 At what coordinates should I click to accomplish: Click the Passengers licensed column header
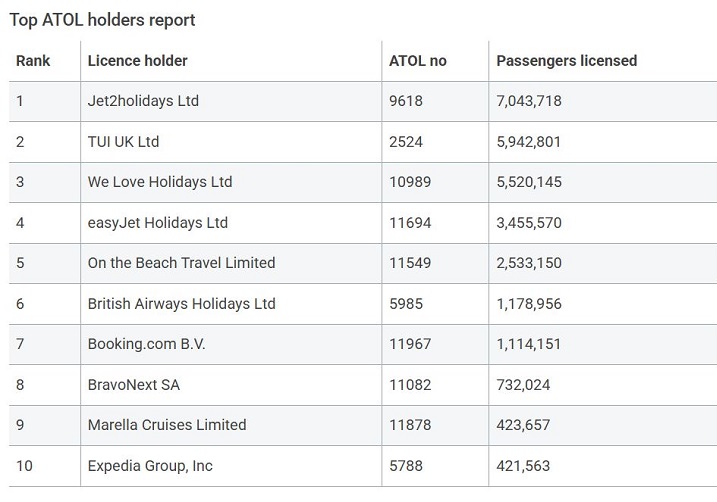[567, 61]
